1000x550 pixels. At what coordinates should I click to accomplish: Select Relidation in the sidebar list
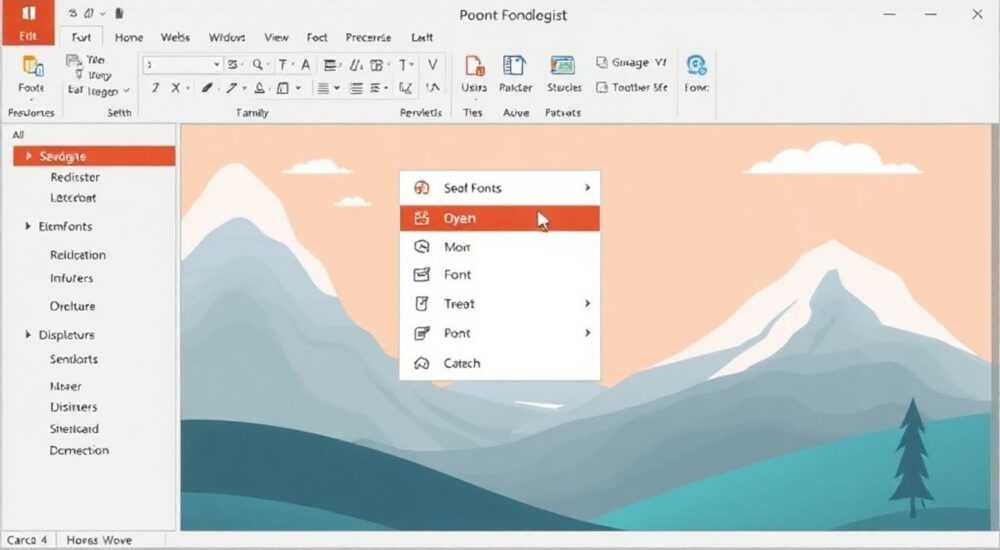pyautogui.click(x=78, y=255)
